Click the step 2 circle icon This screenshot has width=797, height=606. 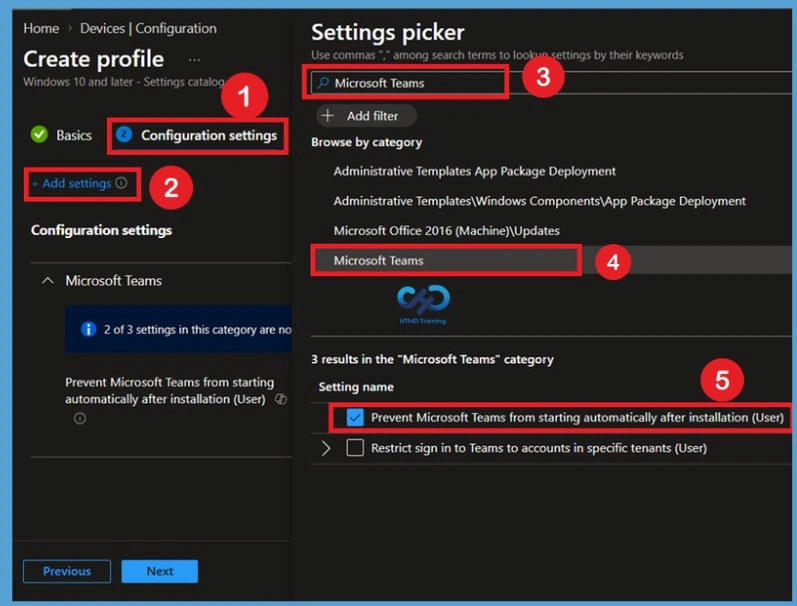click(124, 134)
